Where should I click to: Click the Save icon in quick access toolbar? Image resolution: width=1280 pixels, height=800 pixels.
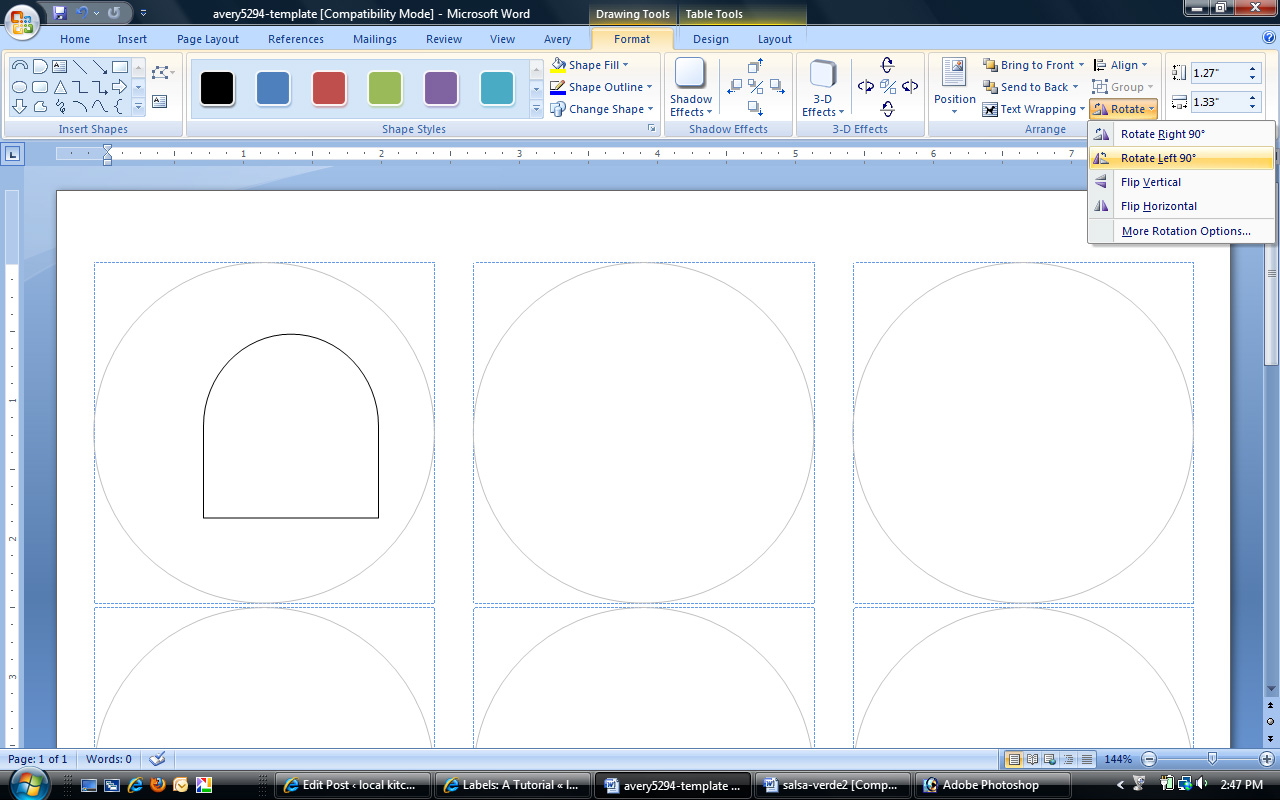(x=60, y=13)
